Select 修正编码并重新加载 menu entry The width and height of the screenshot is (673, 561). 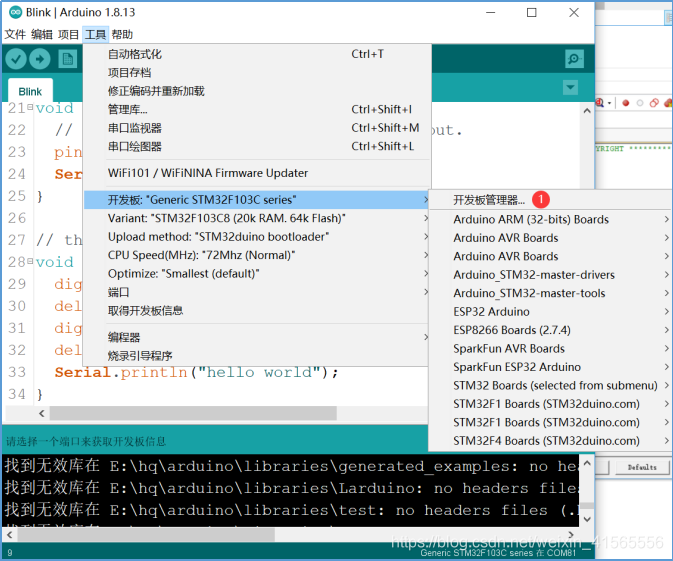[x=257, y=91]
